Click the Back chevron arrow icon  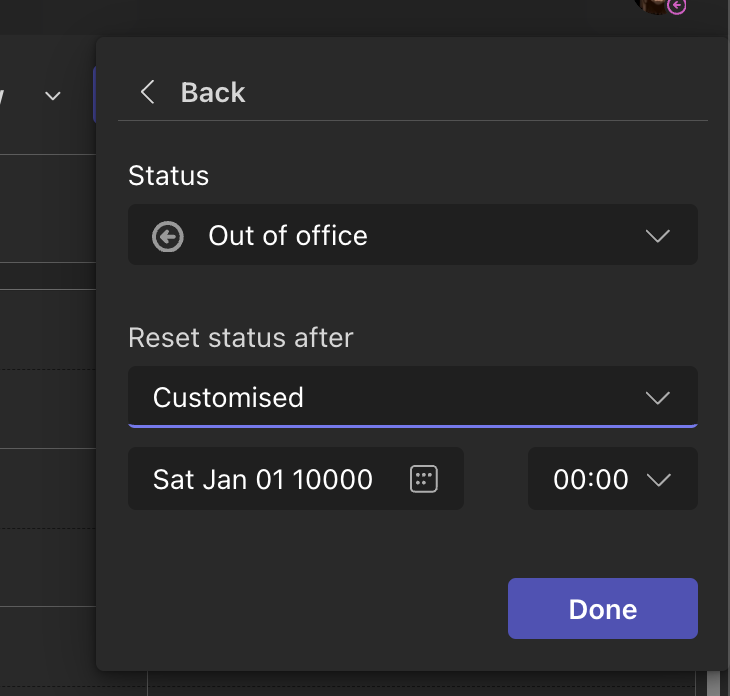point(148,93)
